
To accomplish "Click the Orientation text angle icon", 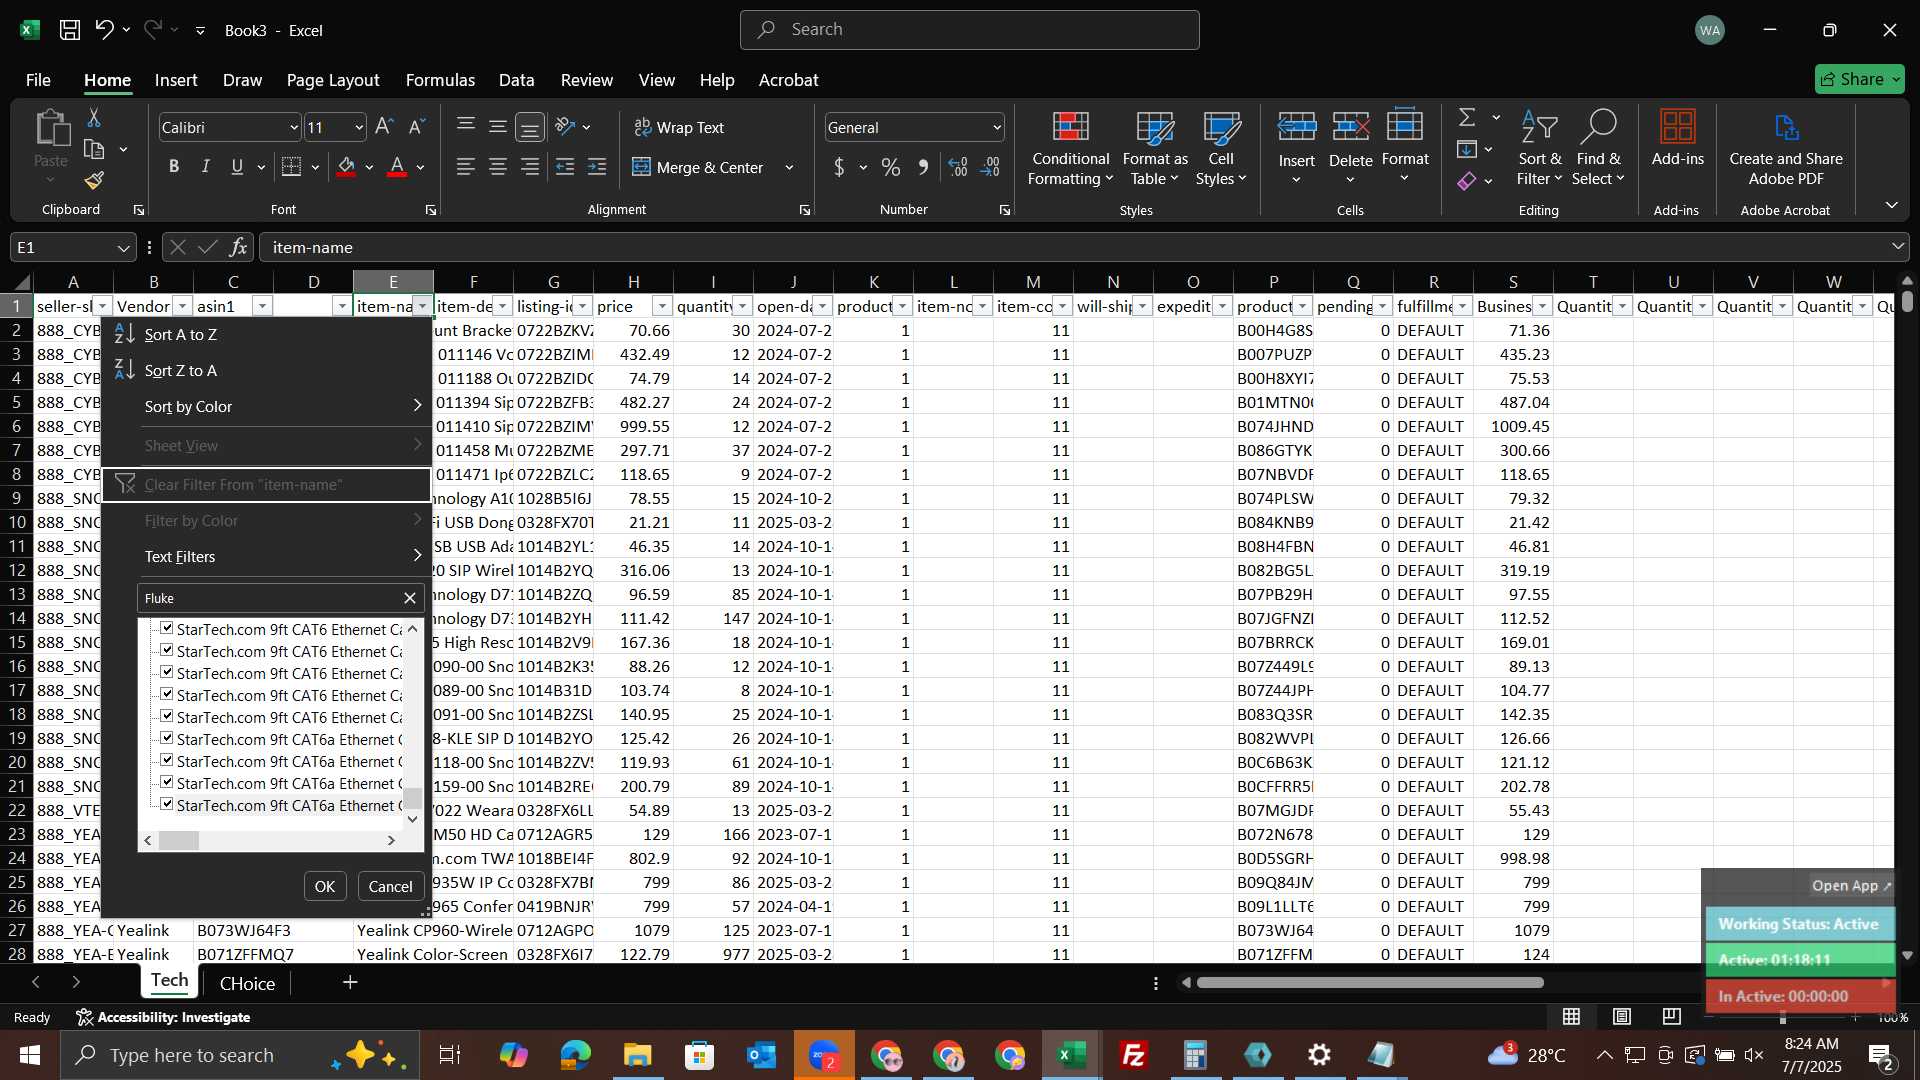I will (x=565, y=127).
